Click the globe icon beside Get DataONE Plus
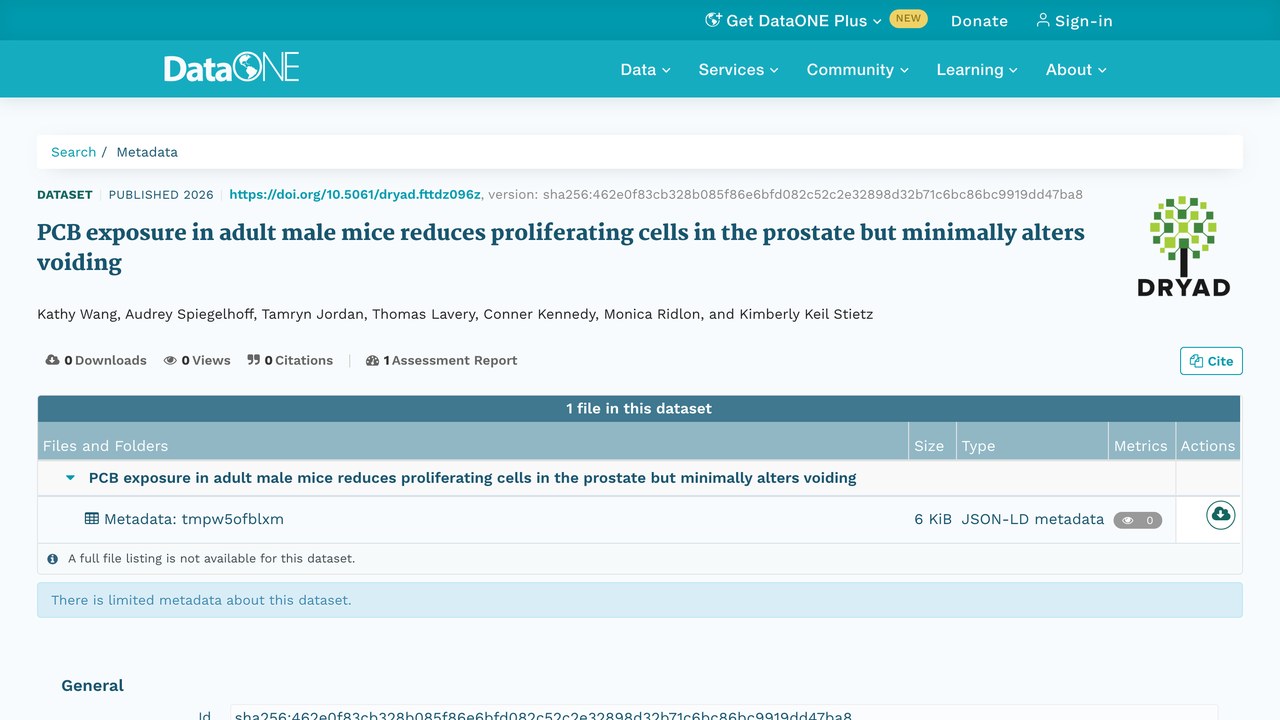The width and height of the screenshot is (1280, 720). [x=713, y=20]
